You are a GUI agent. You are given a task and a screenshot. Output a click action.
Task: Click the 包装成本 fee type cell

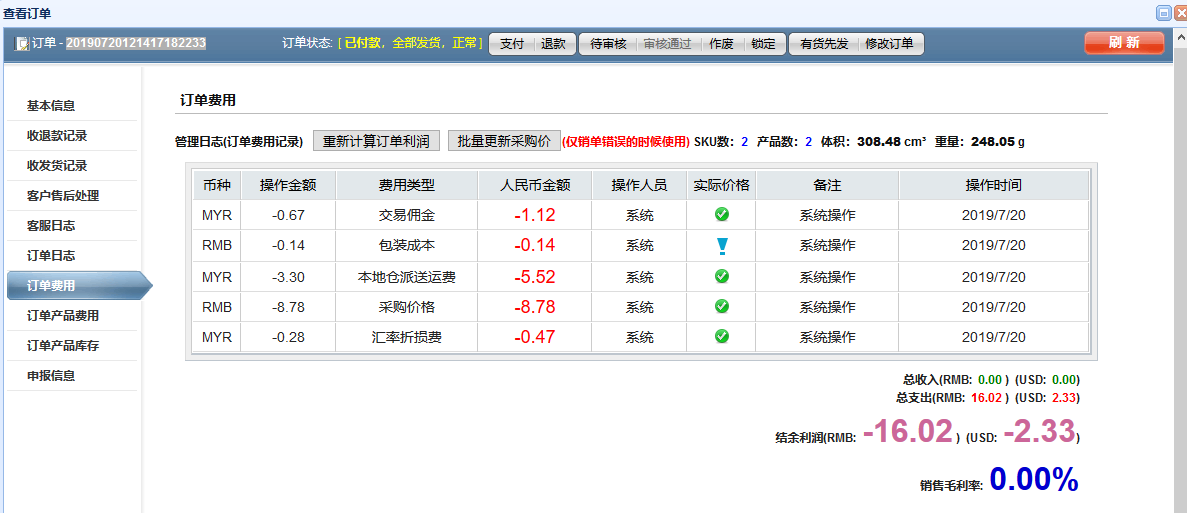[407, 246]
